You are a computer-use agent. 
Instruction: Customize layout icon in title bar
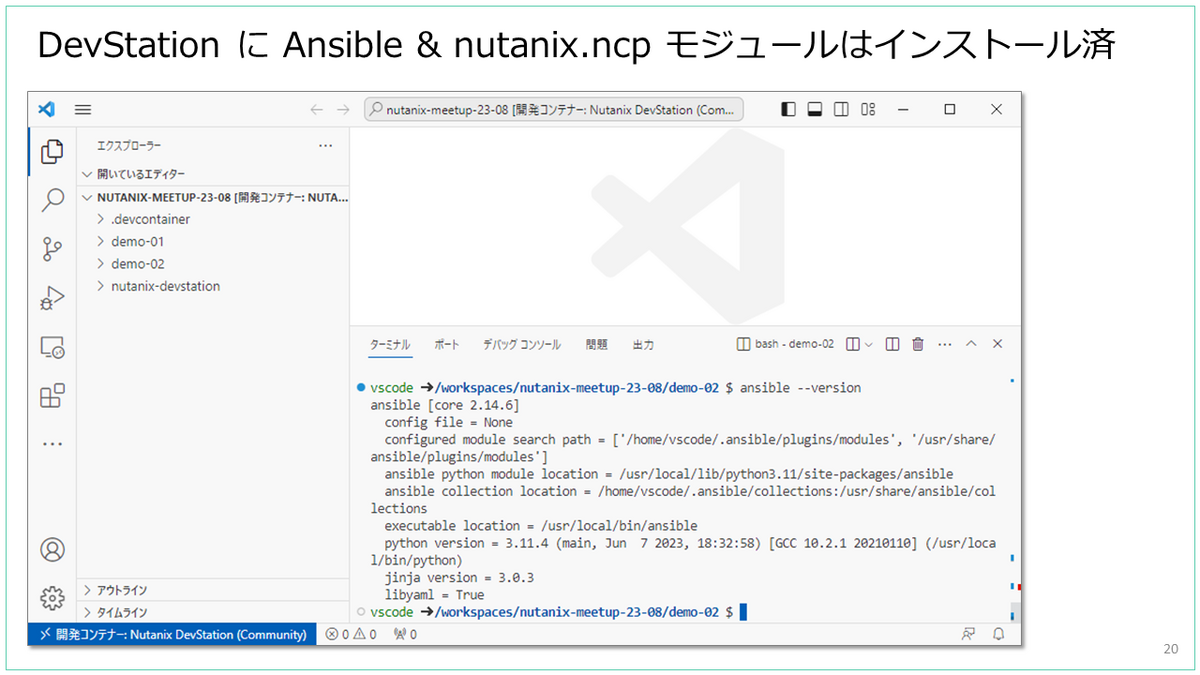(868, 109)
